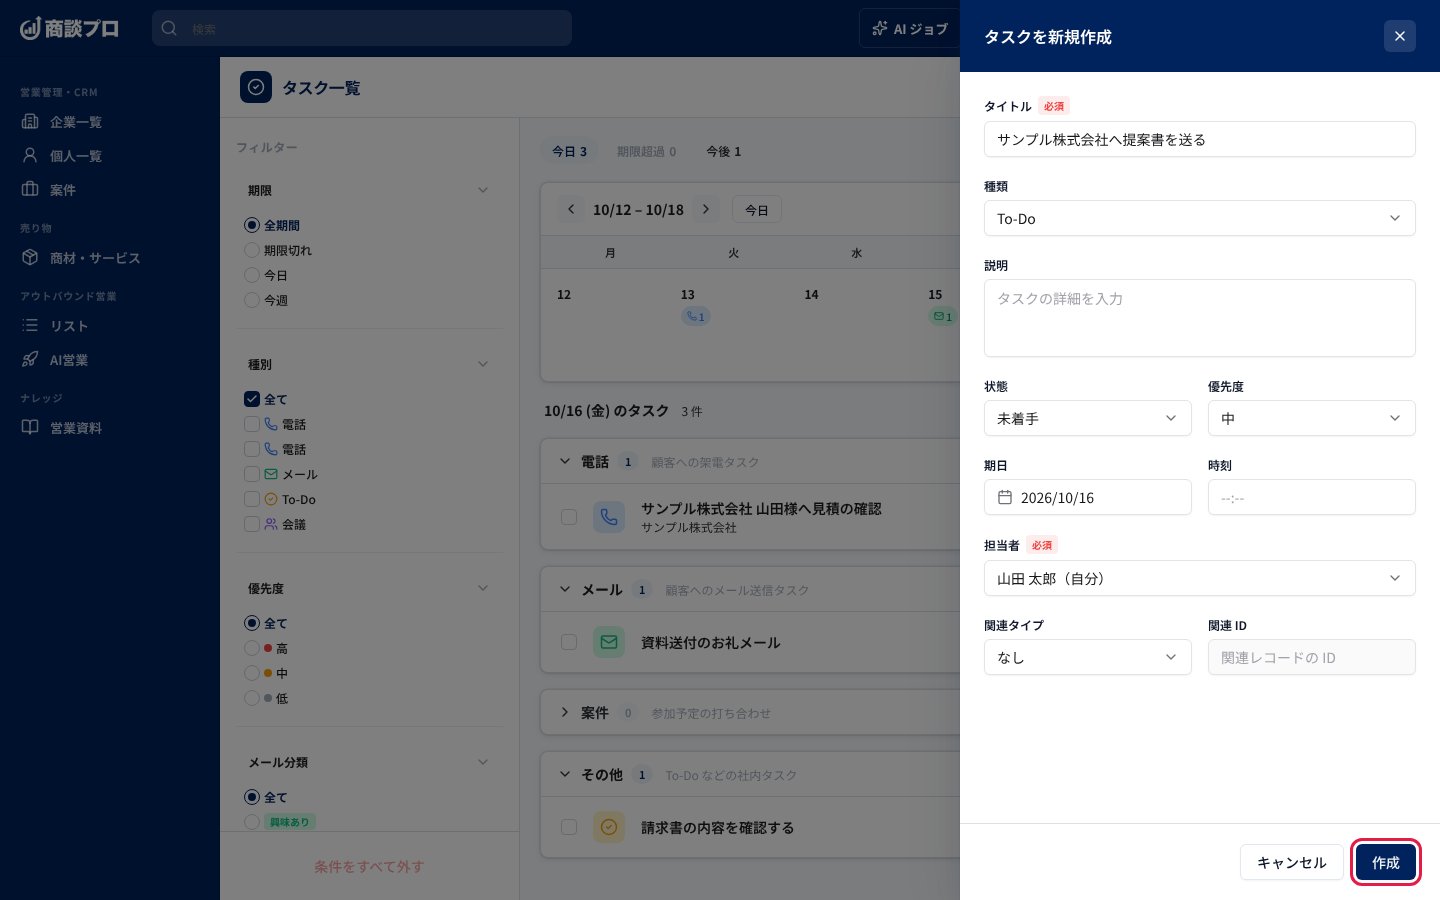Viewport: 1440px width, 900px height.
Task: Click the タスク一覧 checkmark header icon
Action: 256,87
